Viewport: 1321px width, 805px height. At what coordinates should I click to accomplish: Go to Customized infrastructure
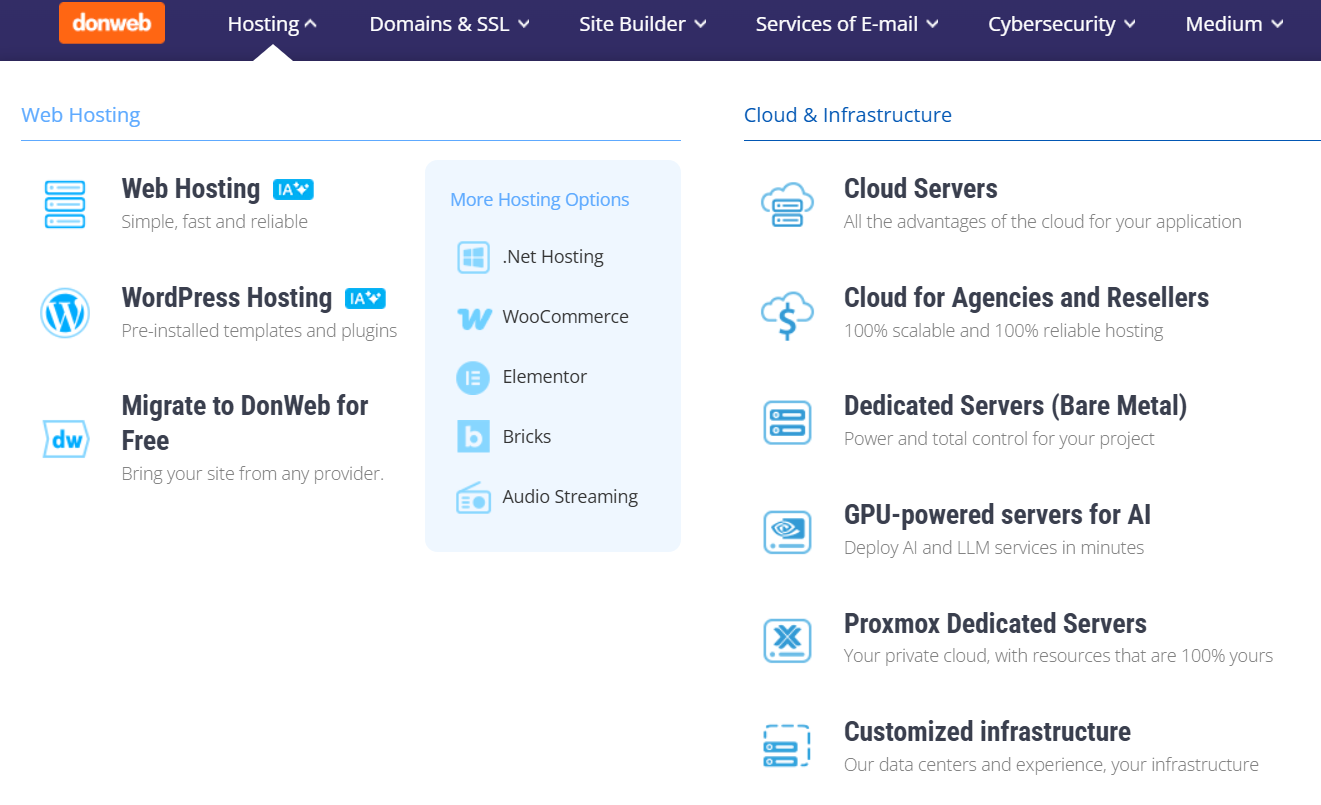(x=987, y=732)
